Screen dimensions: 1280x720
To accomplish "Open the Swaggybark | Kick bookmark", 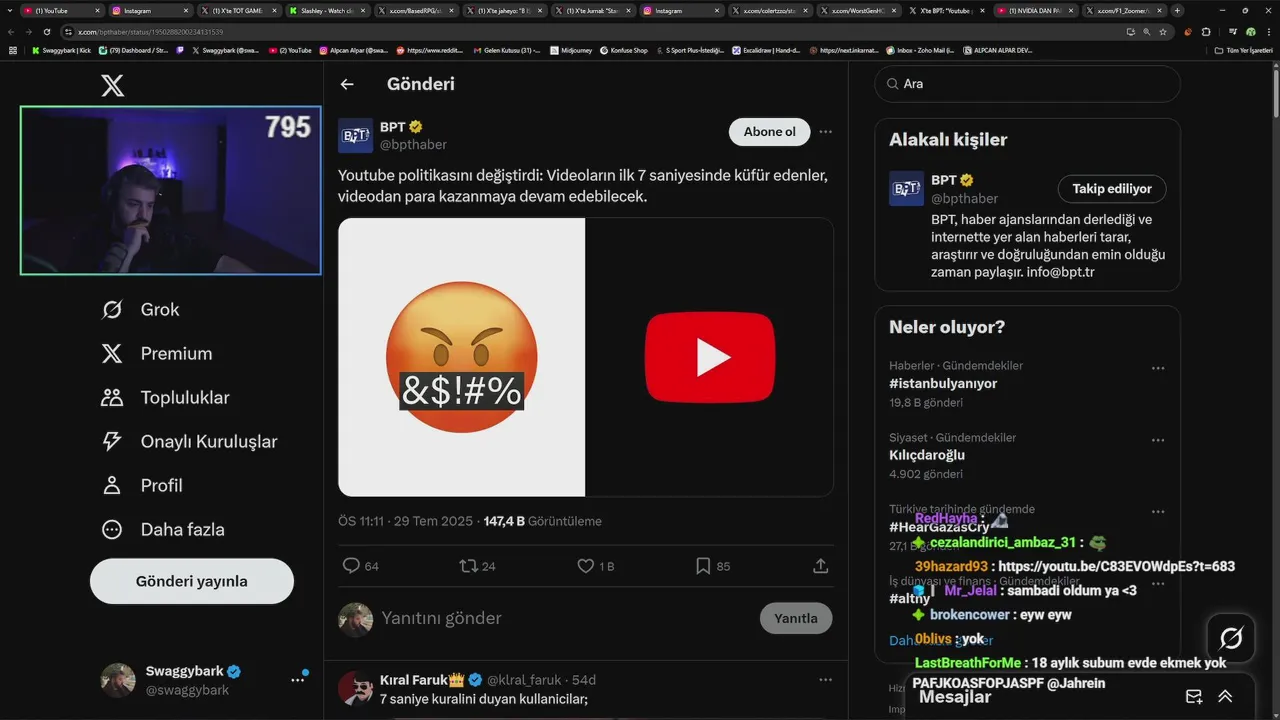I will pyautogui.click(x=60, y=50).
